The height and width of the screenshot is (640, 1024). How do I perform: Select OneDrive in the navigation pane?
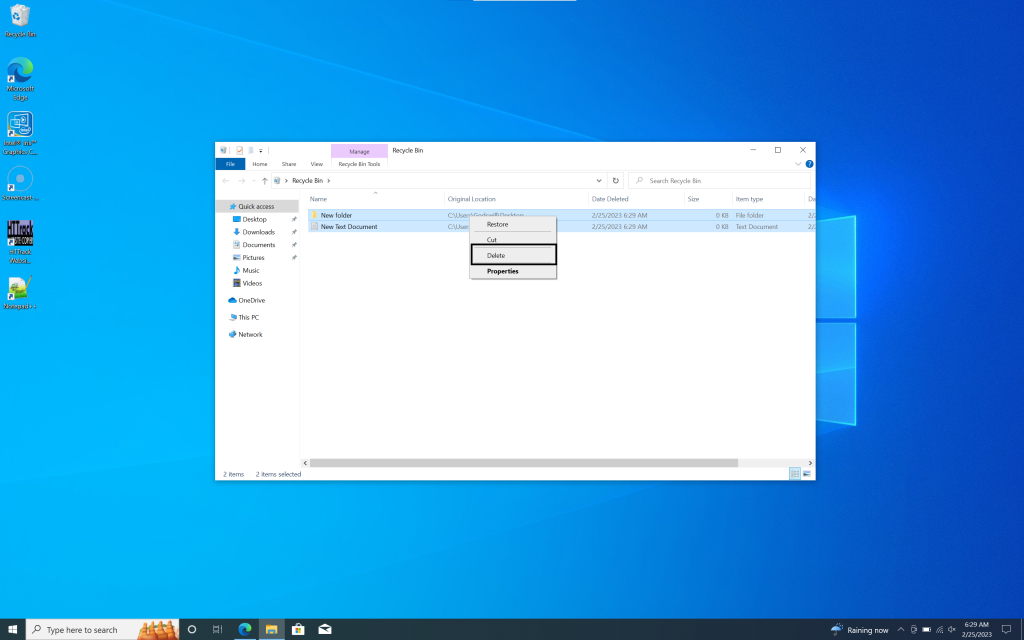pos(251,300)
